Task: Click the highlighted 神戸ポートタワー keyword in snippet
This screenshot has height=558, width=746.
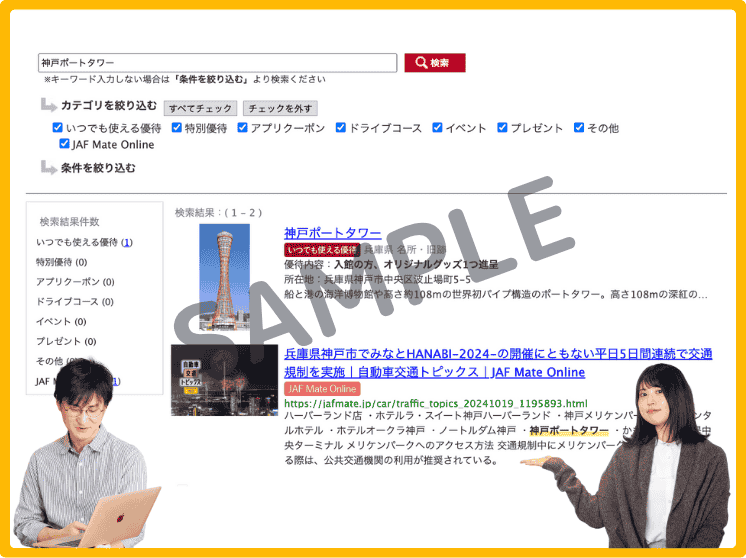Action: click(x=569, y=431)
